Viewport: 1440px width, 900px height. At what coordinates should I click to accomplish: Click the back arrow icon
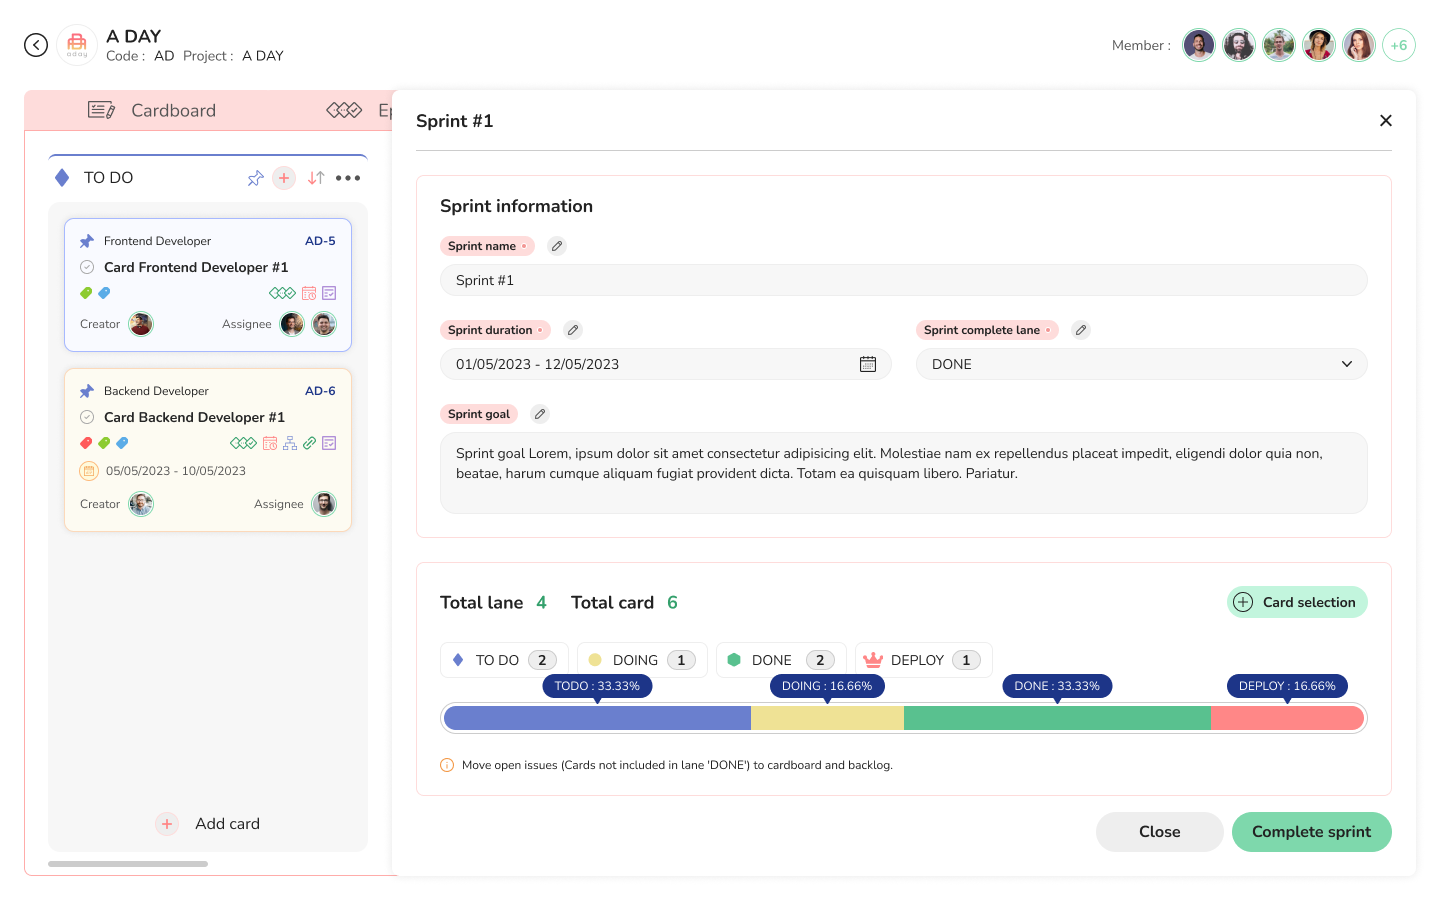click(36, 45)
